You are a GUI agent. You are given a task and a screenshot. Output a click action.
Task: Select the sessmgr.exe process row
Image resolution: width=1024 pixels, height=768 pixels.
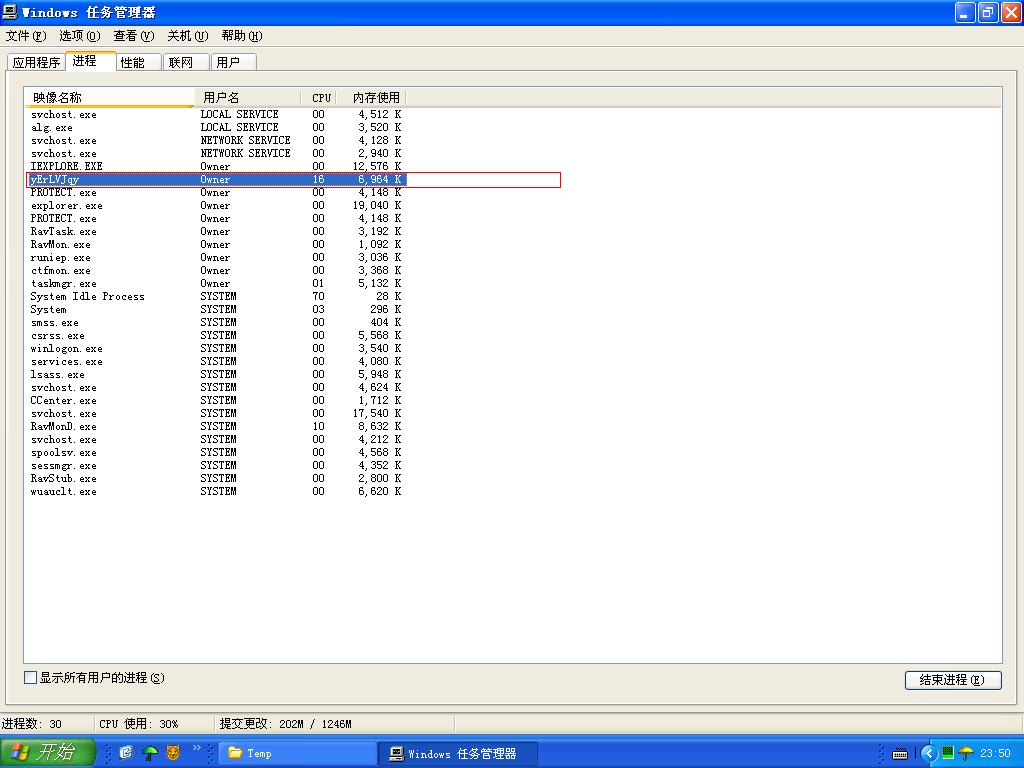[216, 466]
